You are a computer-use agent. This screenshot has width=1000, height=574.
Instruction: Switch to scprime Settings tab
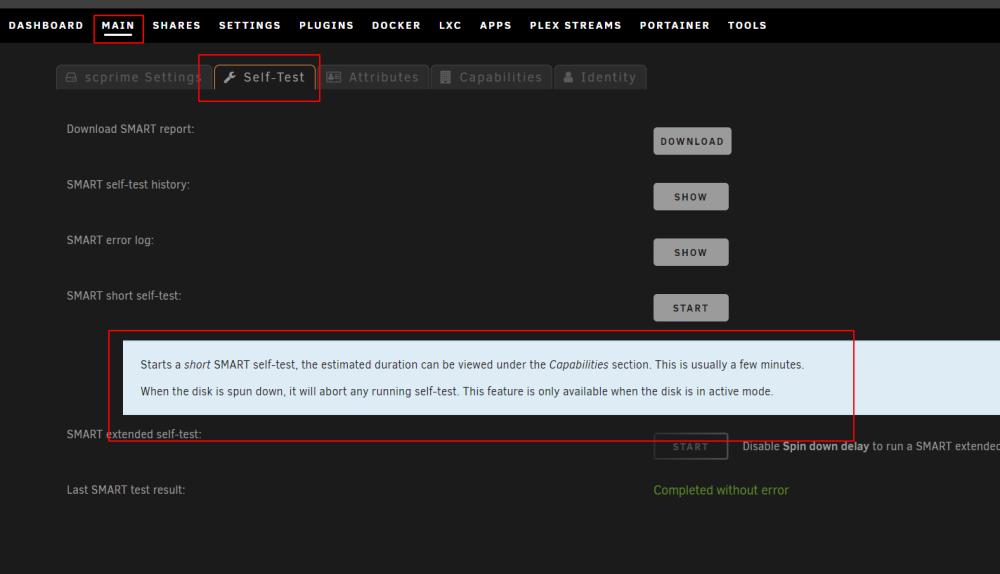click(x=134, y=77)
